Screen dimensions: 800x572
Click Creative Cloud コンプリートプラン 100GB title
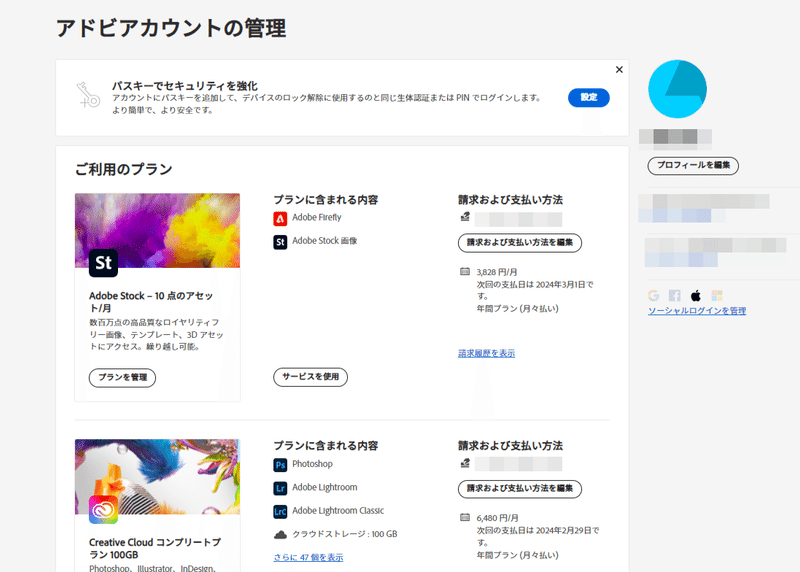click(x=155, y=549)
